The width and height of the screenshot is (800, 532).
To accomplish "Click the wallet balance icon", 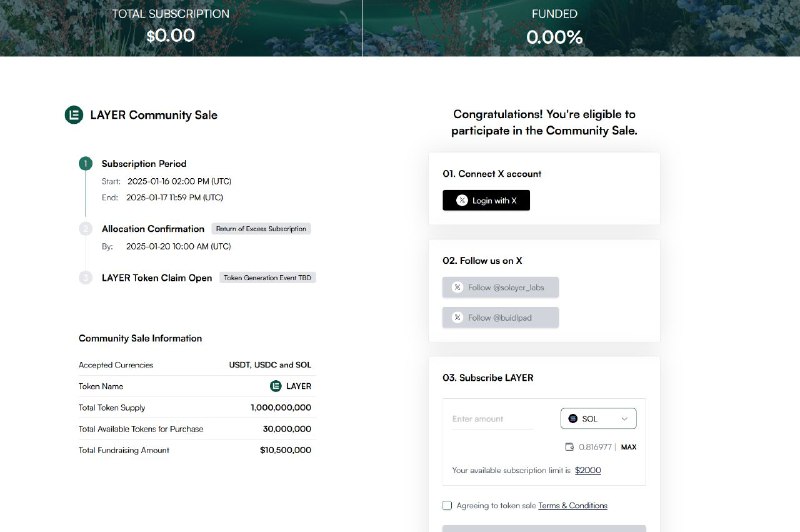I will click(x=569, y=447).
